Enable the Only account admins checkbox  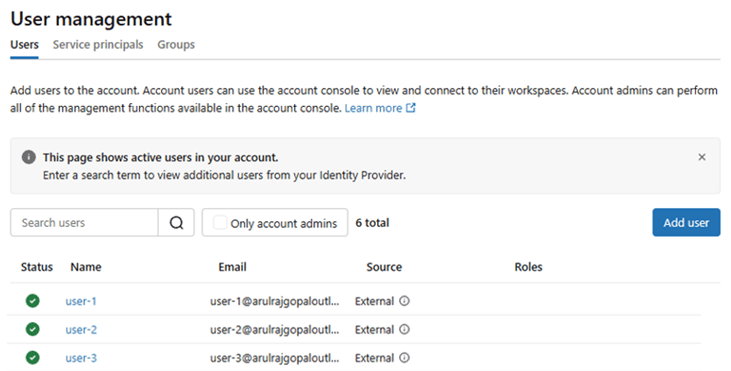pyautogui.click(x=220, y=222)
